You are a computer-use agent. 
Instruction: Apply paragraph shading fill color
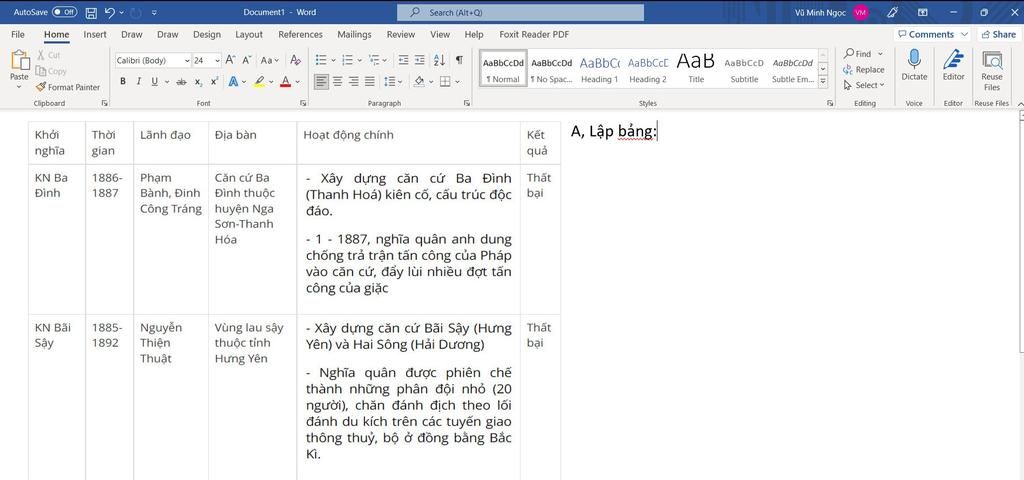(419, 82)
